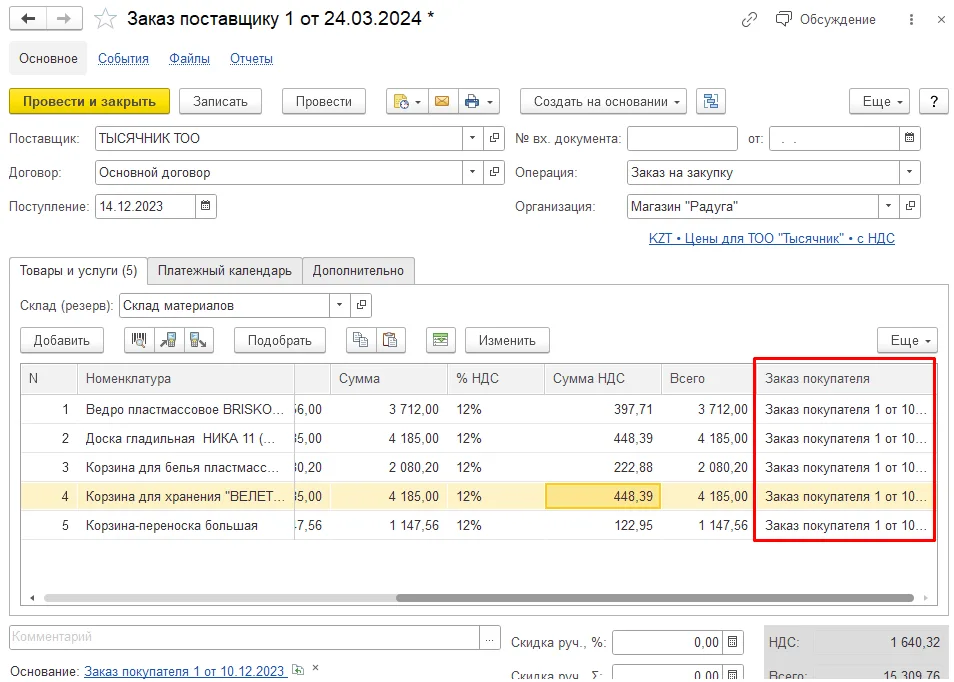This screenshot has width=954, height=682.
Task: Click the № вх. документа input field
Action: point(682,138)
